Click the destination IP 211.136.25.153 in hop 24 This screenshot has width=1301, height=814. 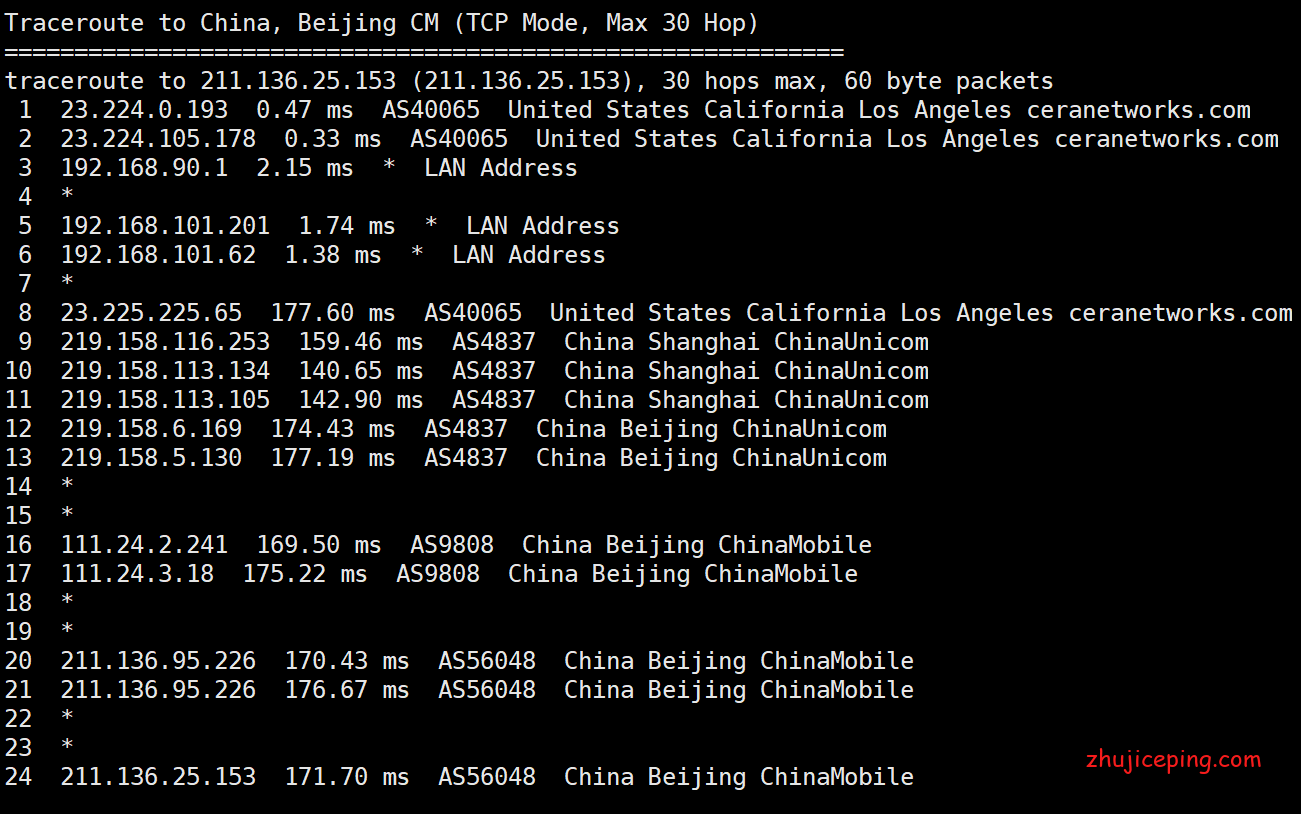(x=158, y=776)
